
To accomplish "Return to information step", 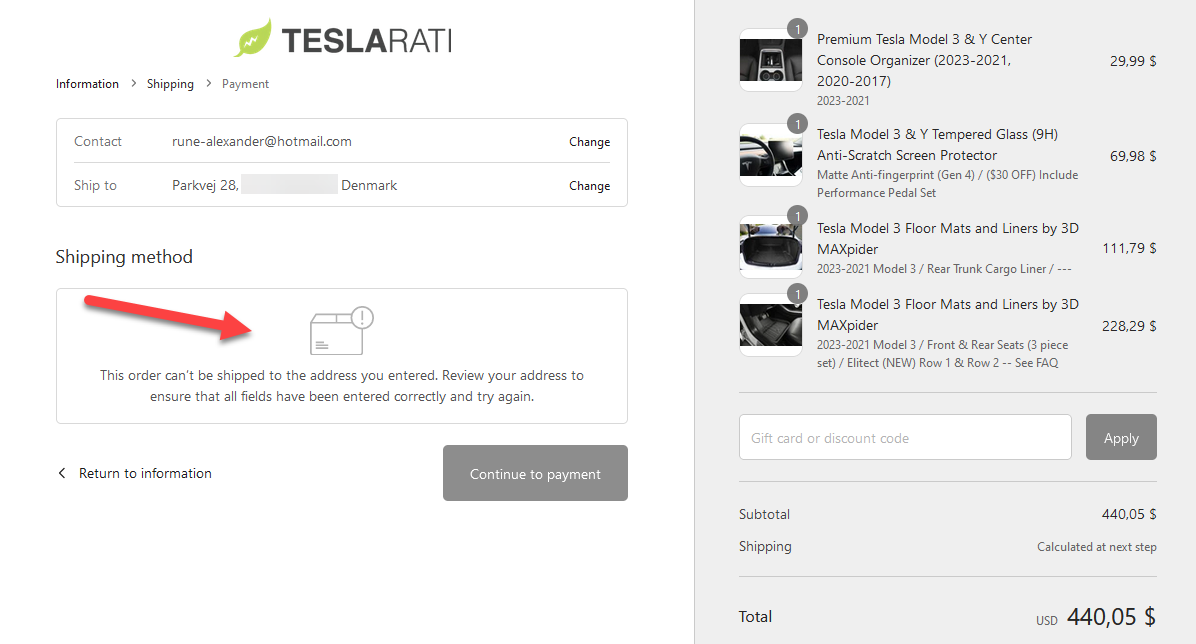I will (145, 473).
